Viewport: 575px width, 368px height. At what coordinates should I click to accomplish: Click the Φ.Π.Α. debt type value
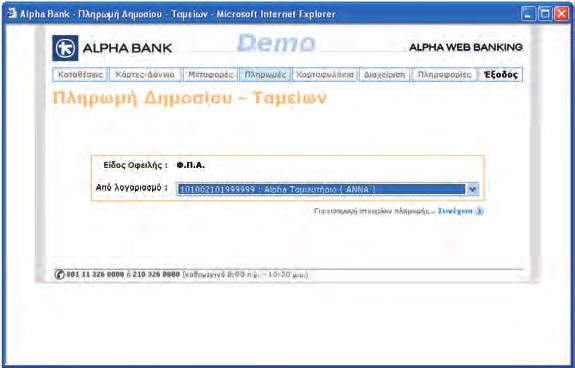point(191,165)
